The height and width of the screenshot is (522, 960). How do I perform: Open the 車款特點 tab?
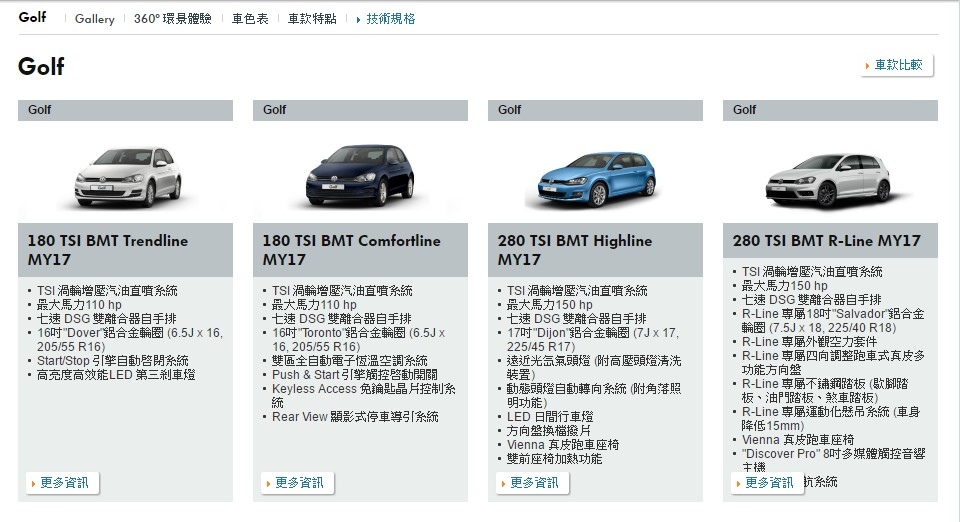(x=312, y=19)
